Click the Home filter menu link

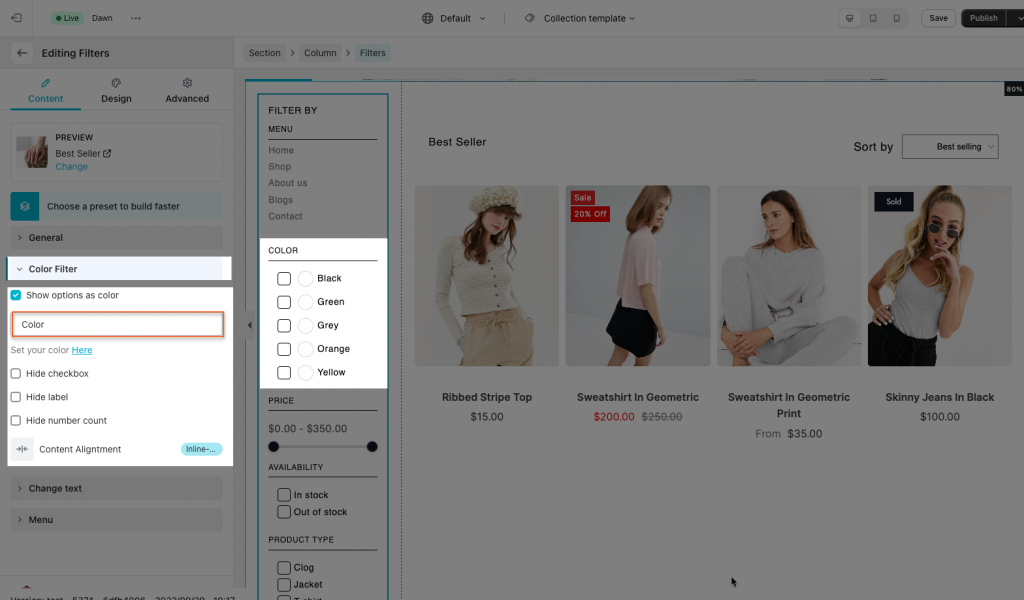point(281,150)
